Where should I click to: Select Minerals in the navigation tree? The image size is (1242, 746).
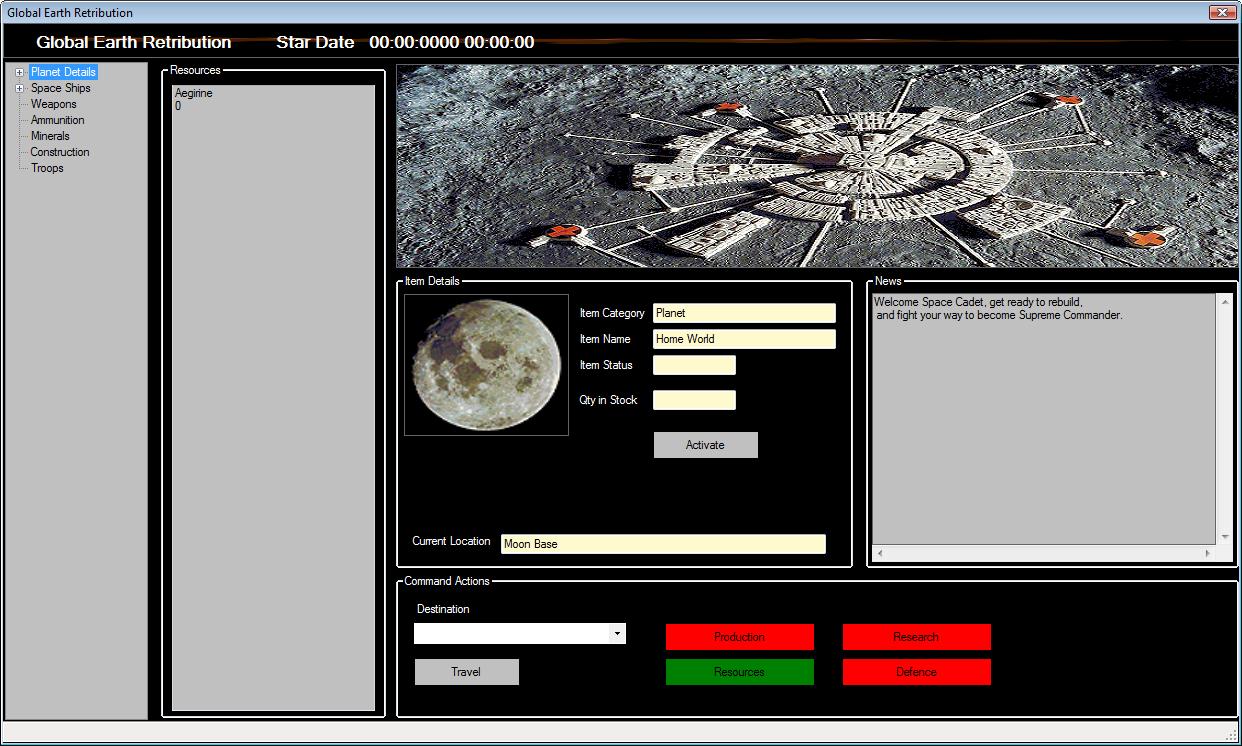[50, 136]
